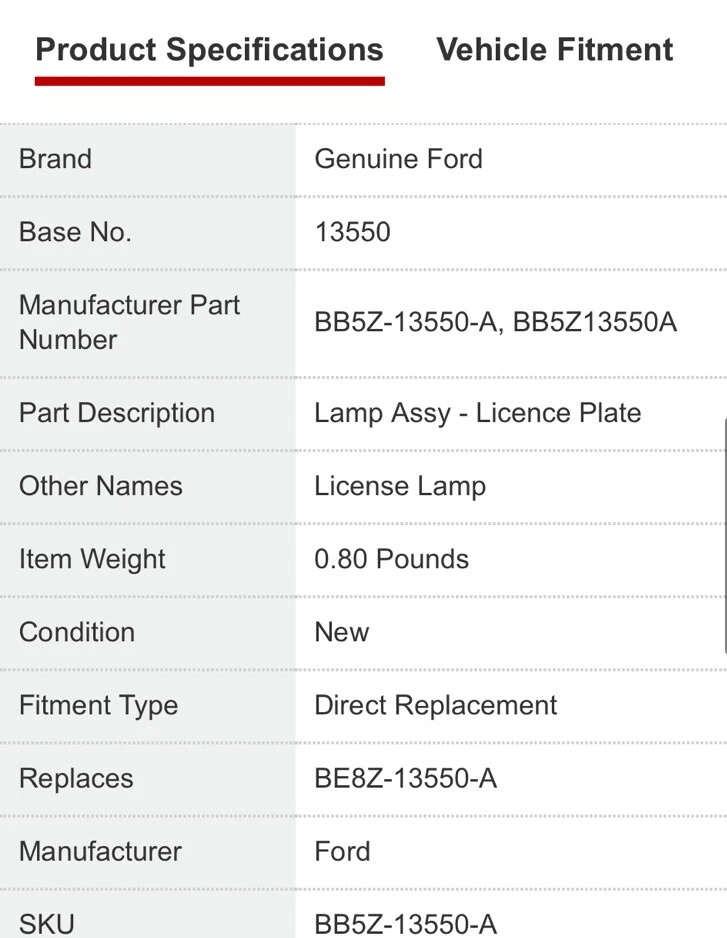Select the Replaces row label

[75, 778]
